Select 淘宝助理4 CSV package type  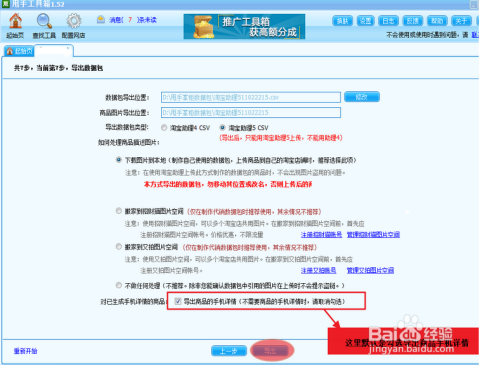pos(164,128)
